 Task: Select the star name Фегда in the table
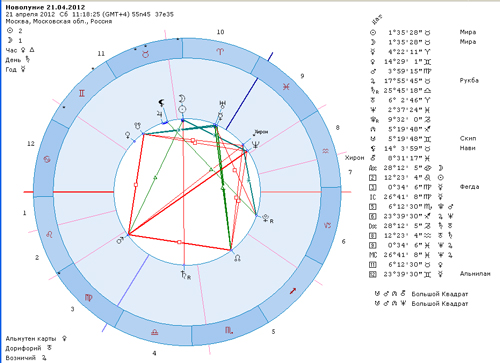(x=469, y=187)
